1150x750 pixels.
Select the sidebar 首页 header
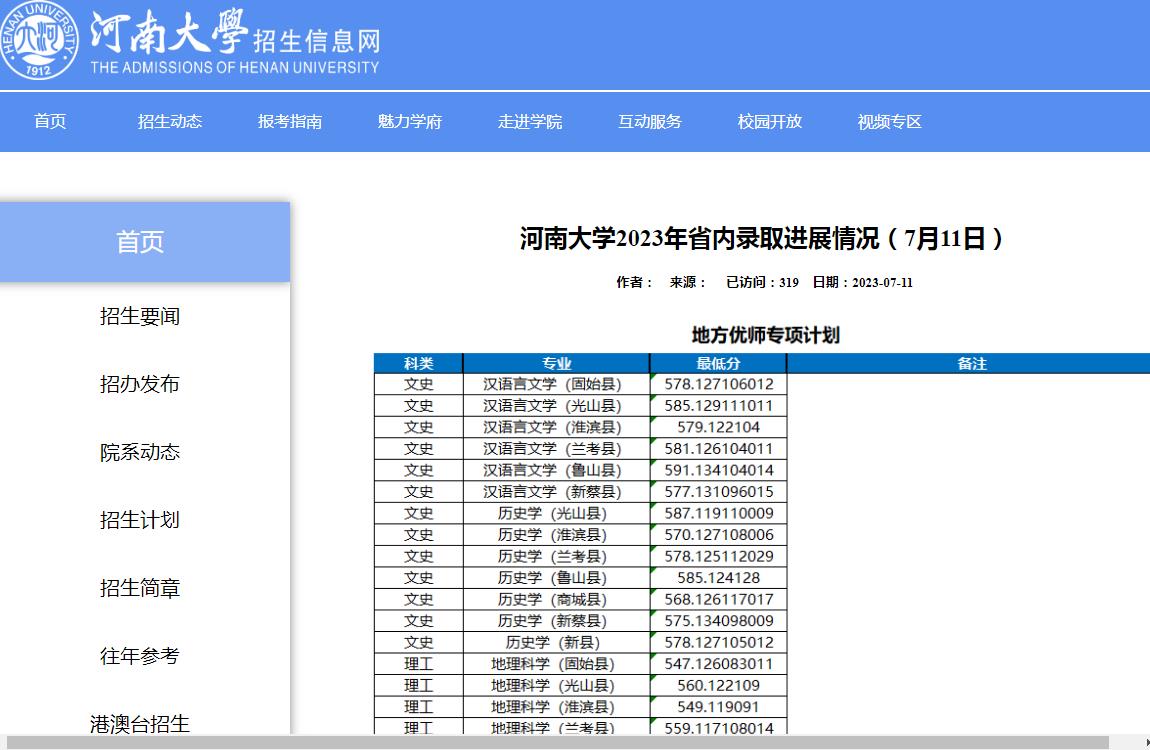click(x=144, y=242)
